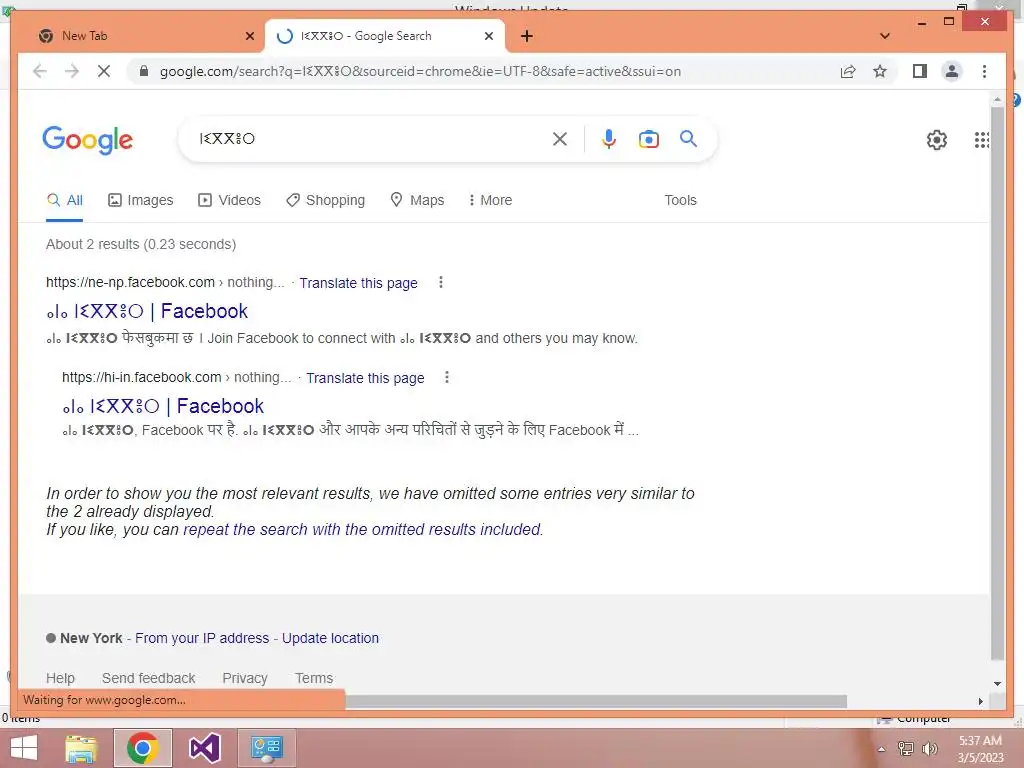Close the New Tab tab

click(249, 36)
